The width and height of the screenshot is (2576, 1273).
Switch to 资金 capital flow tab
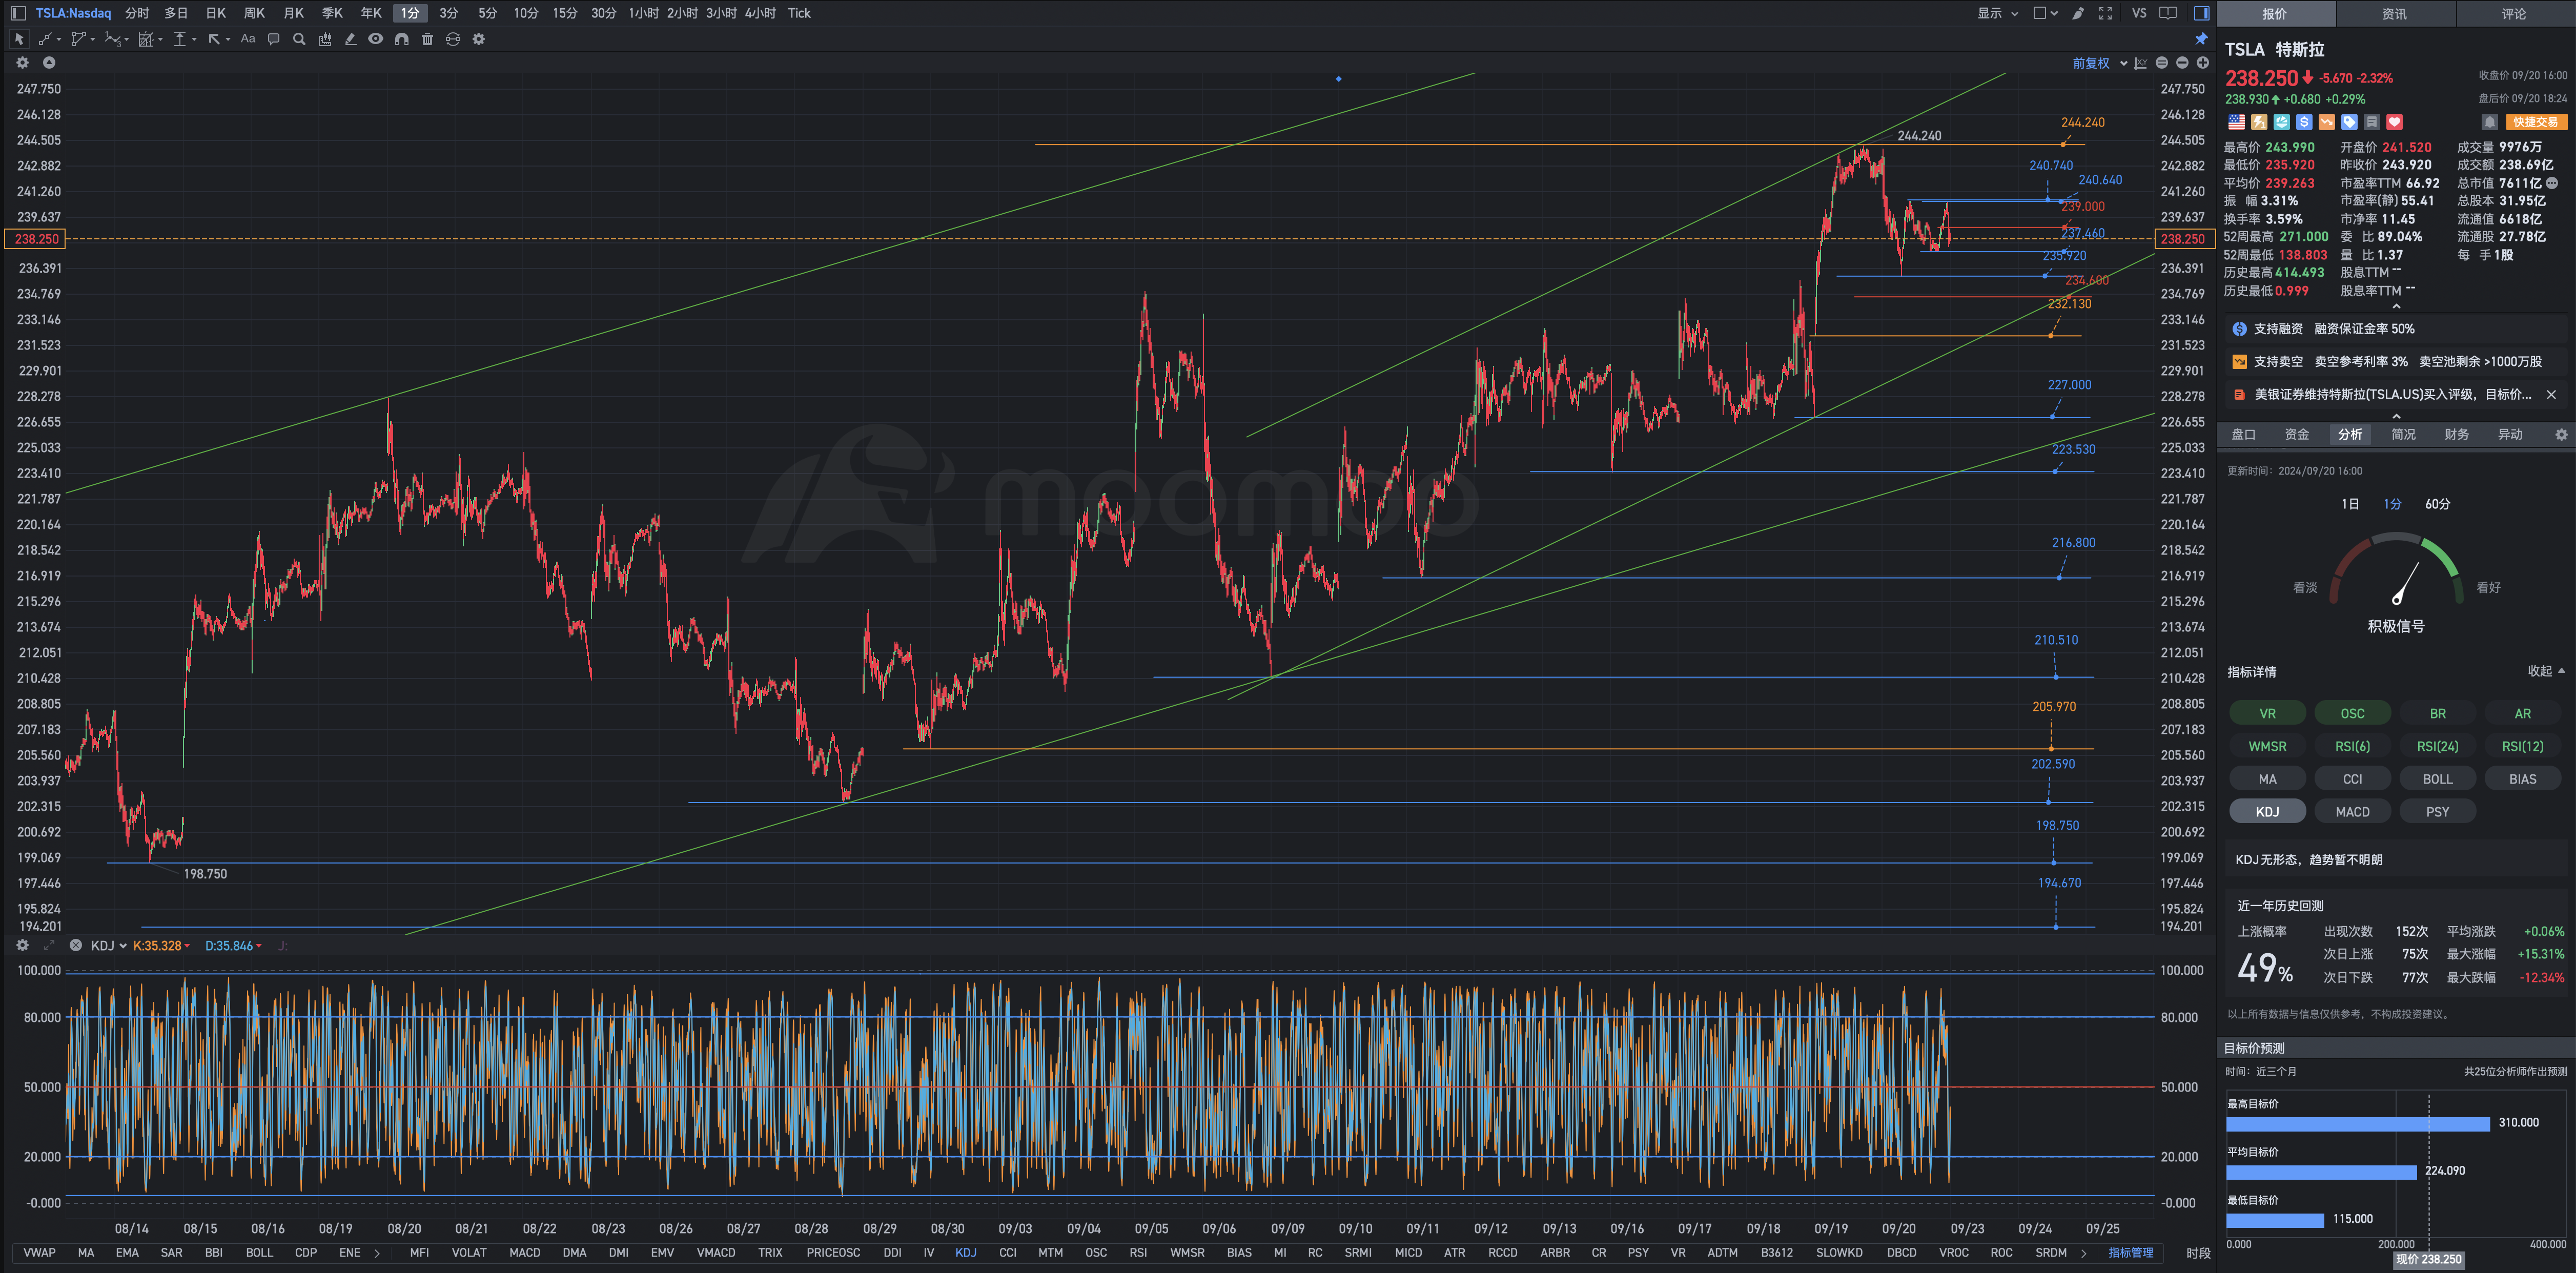click(2296, 434)
